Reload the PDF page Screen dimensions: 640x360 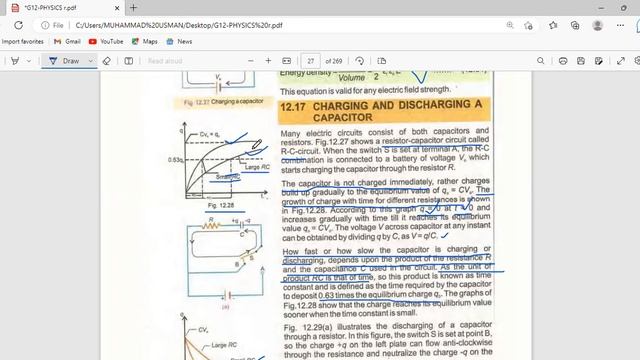(18, 25)
